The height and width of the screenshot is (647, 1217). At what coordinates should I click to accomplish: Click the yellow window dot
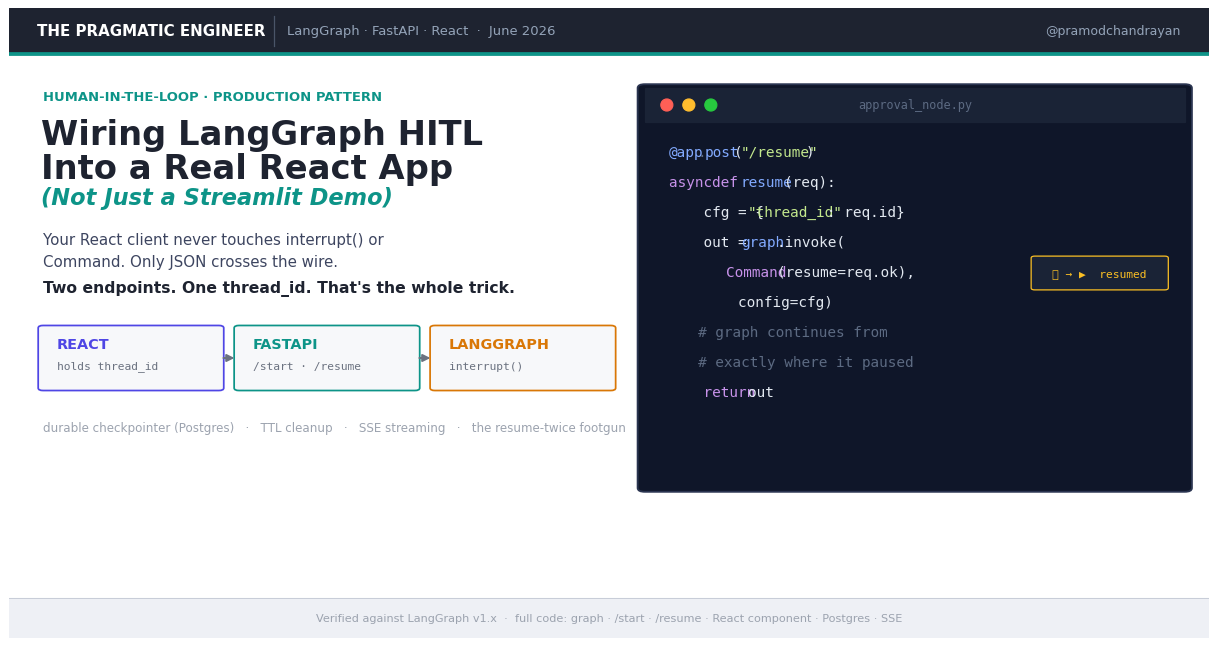point(689,105)
